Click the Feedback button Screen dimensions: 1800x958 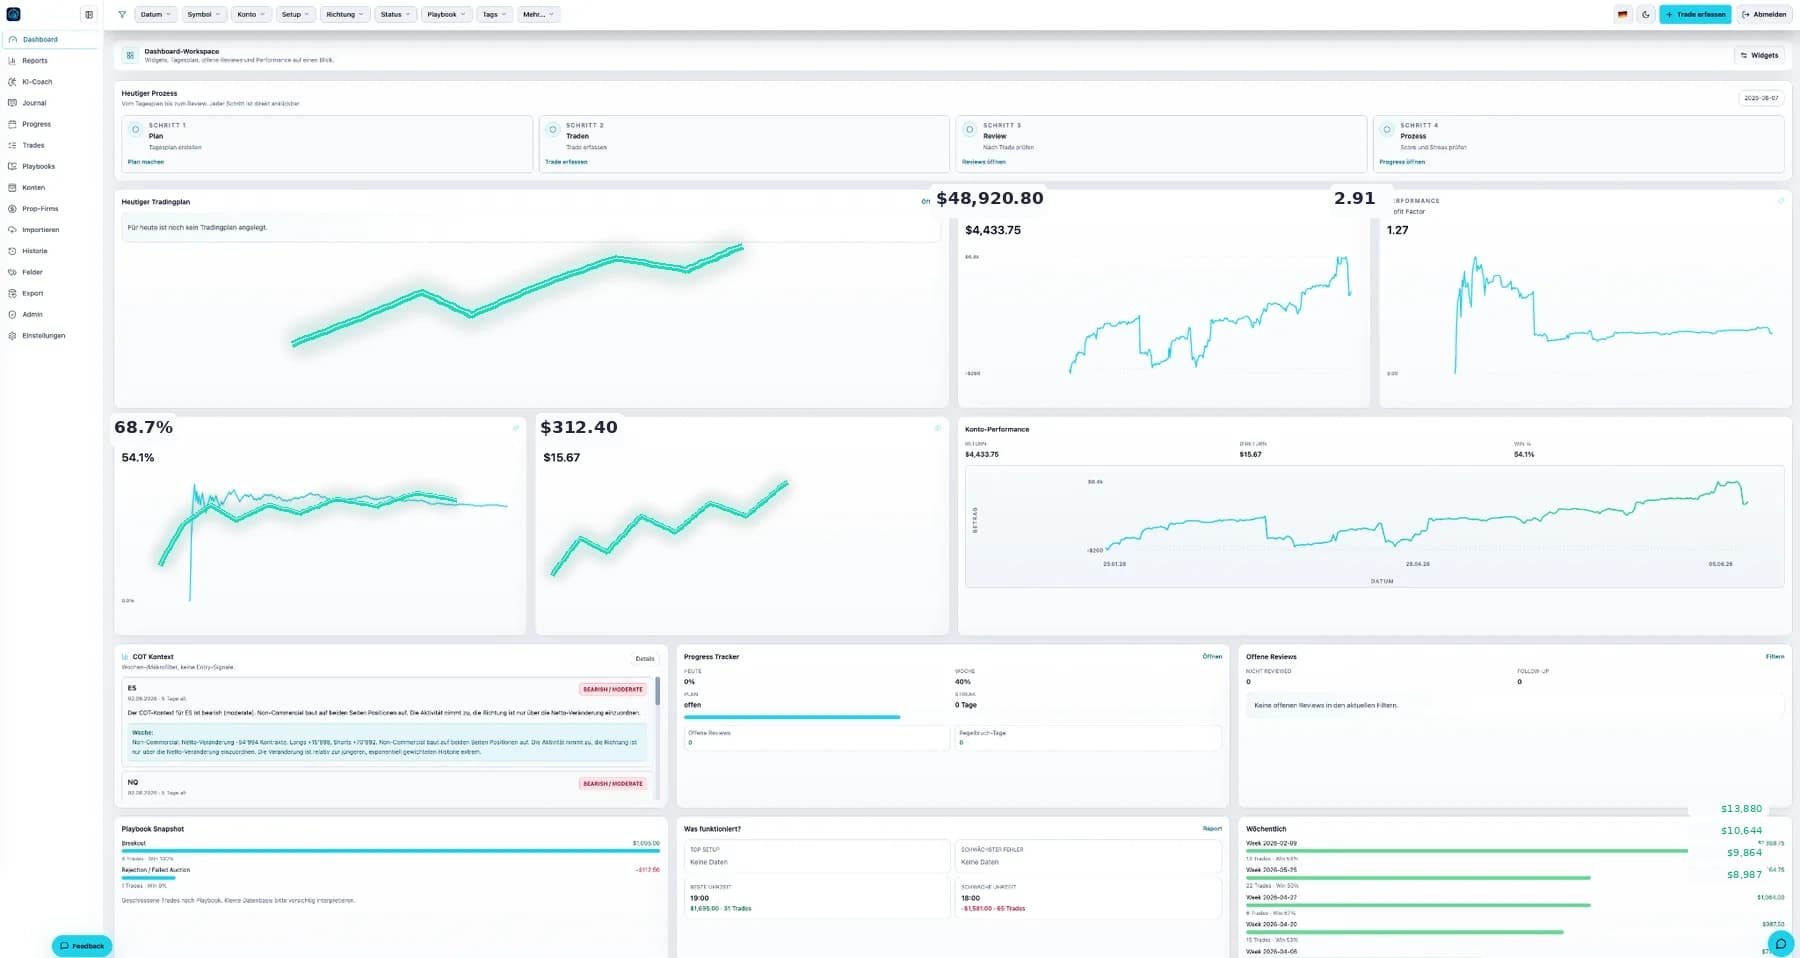tap(82, 945)
